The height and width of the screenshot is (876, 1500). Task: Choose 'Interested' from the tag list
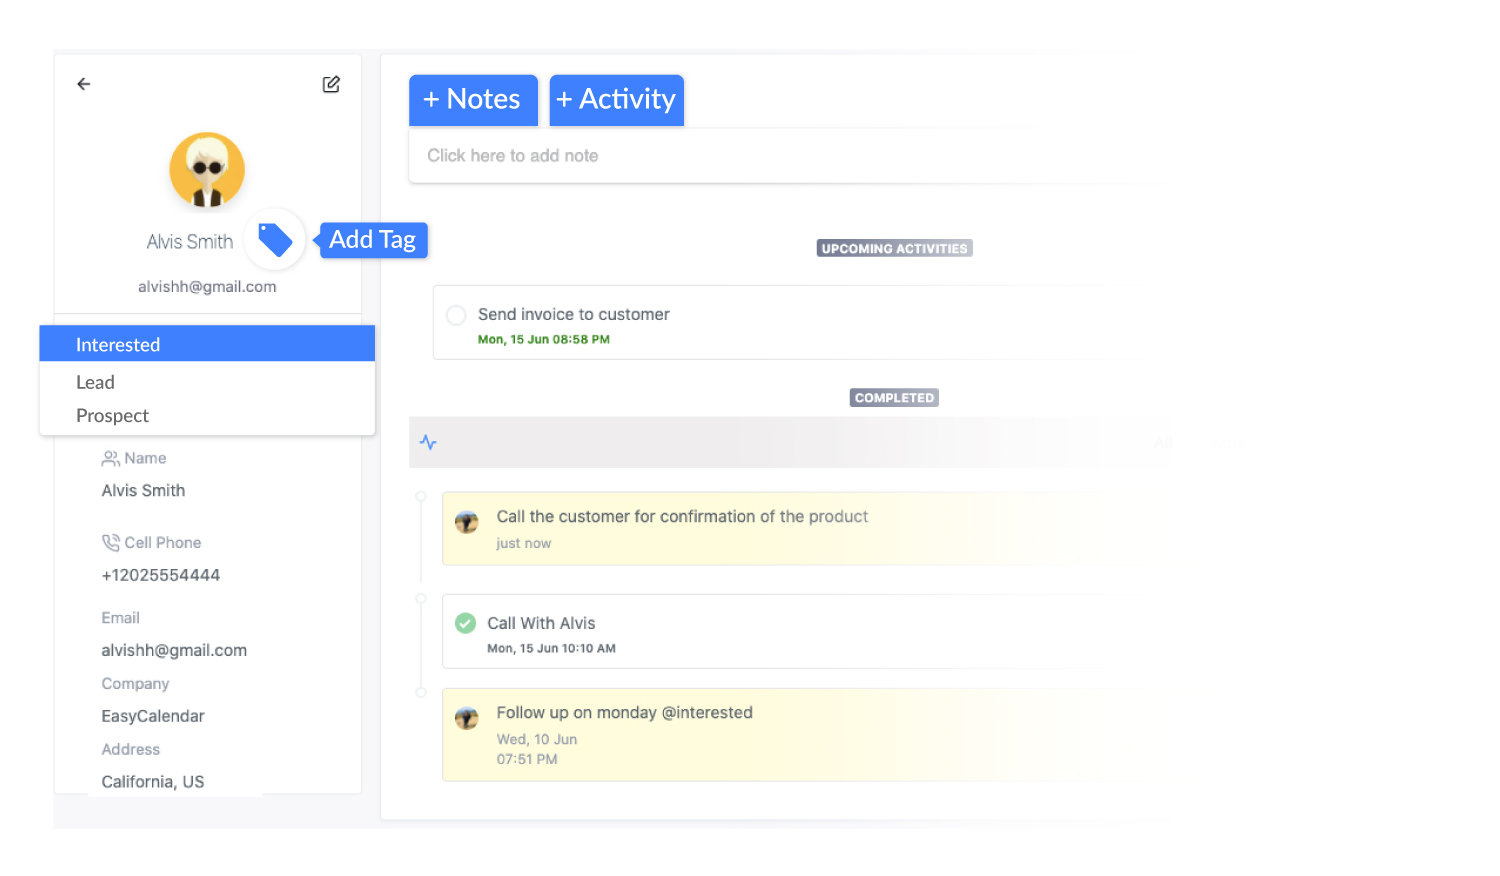(117, 344)
